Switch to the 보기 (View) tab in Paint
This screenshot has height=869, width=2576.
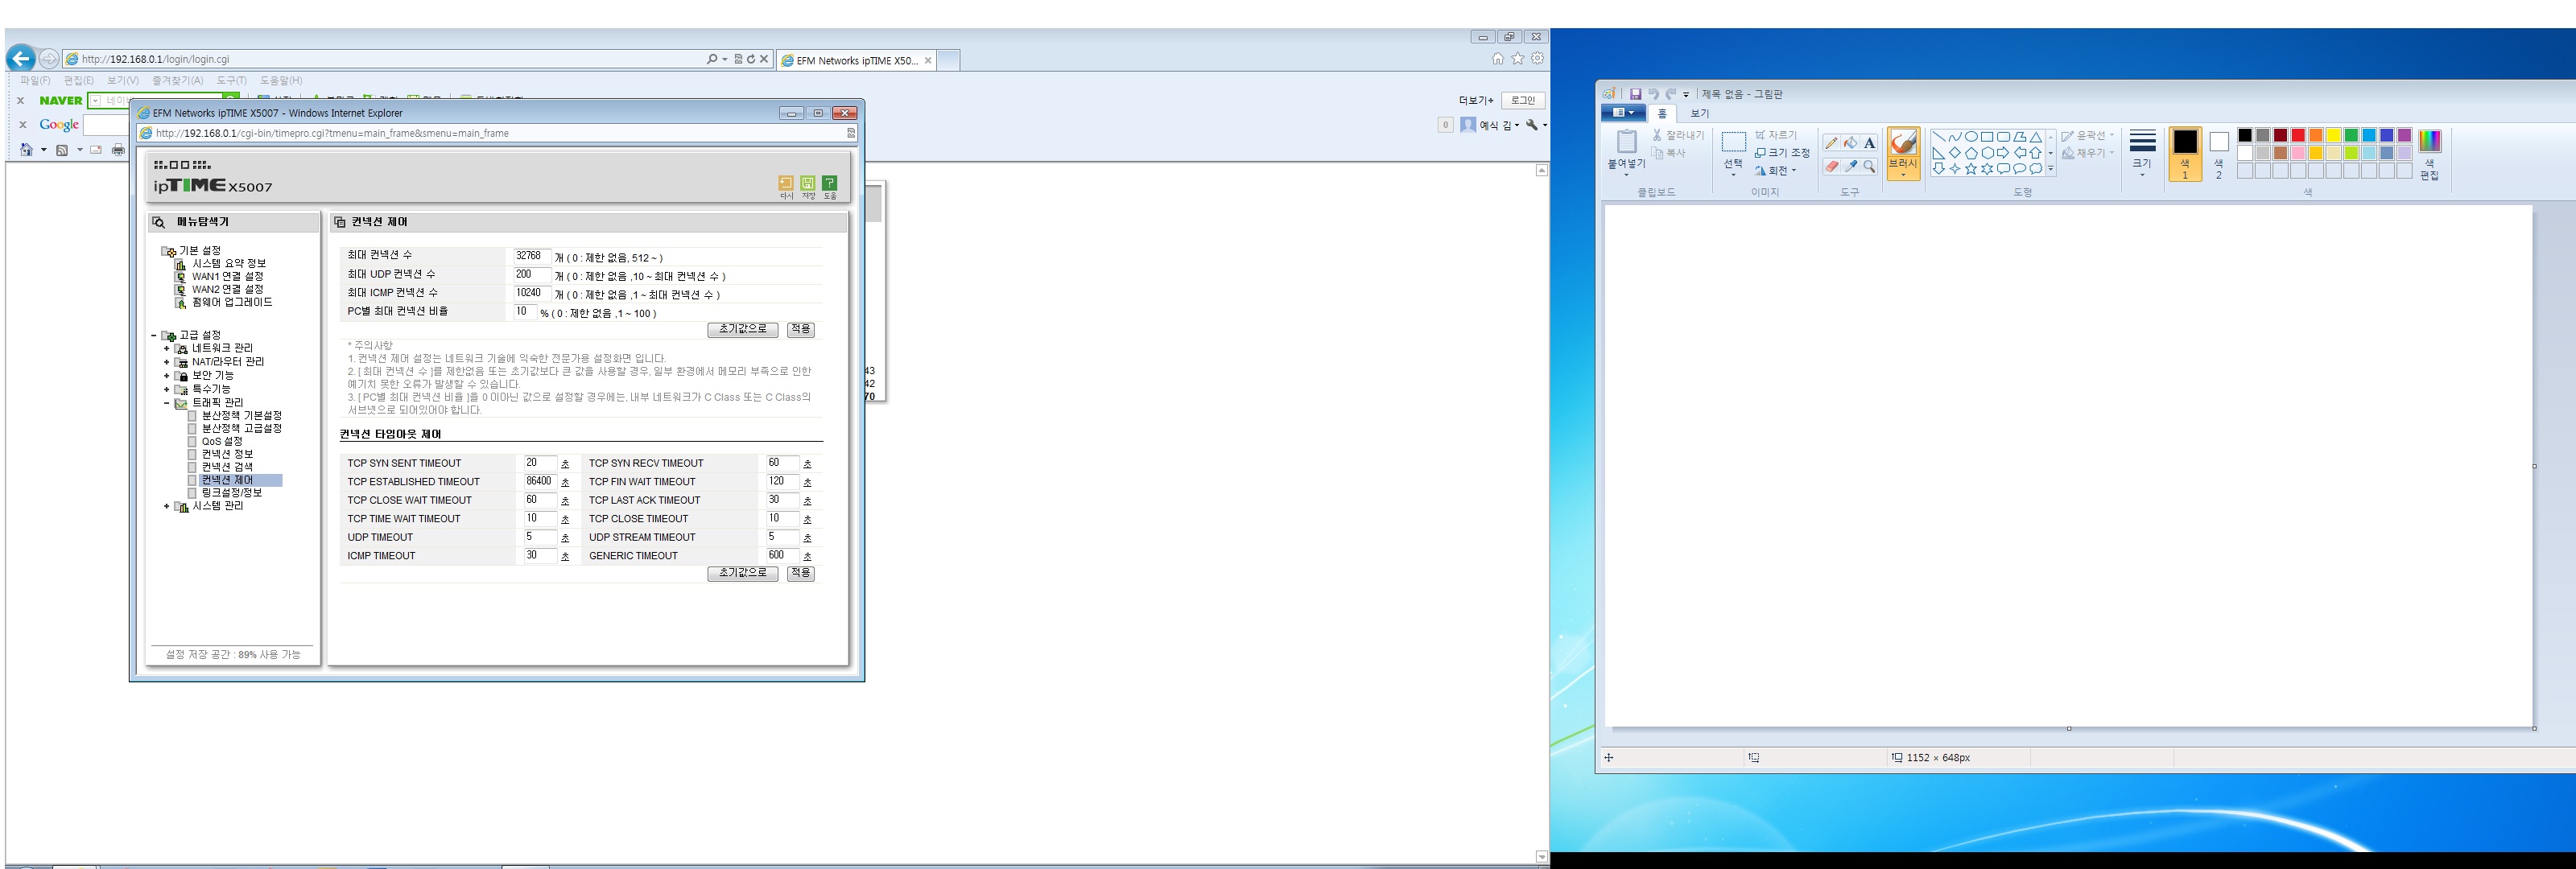tap(1700, 113)
